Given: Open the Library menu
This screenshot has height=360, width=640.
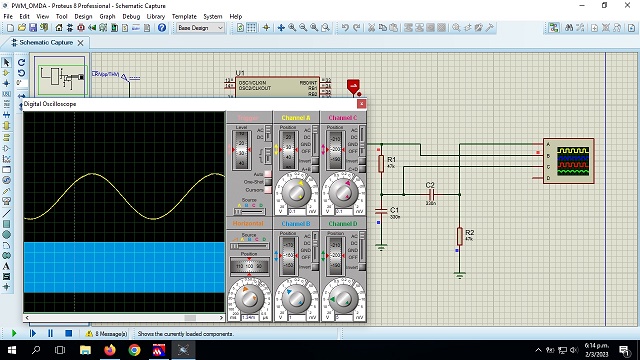Looking at the screenshot, I should [156, 16].
